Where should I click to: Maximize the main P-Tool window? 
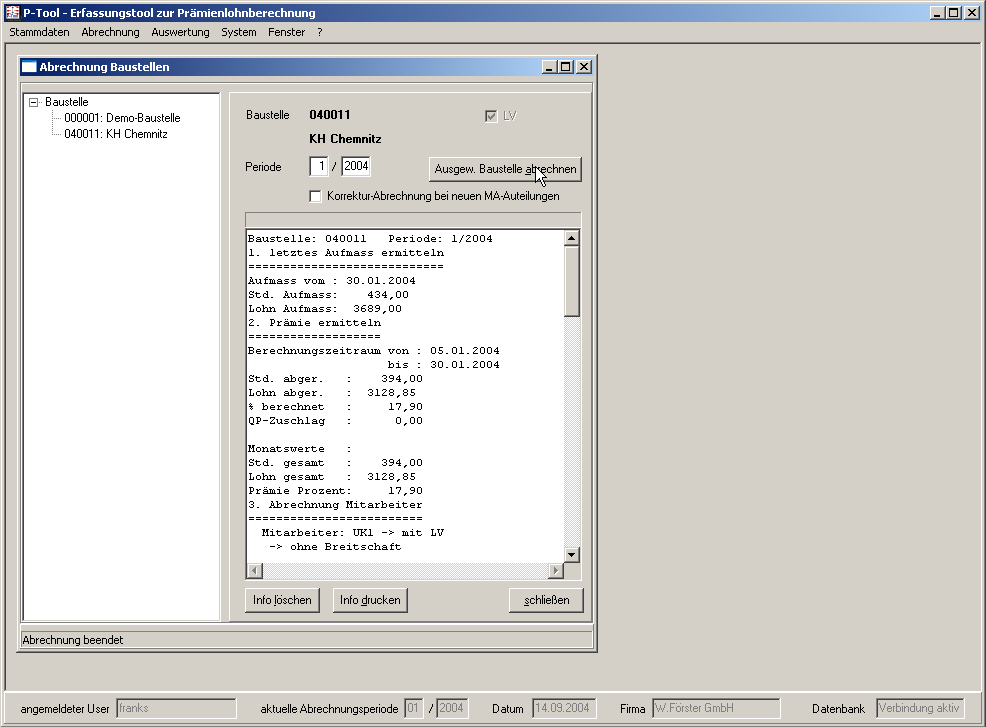pyautogui.click(x=954, y=13)
